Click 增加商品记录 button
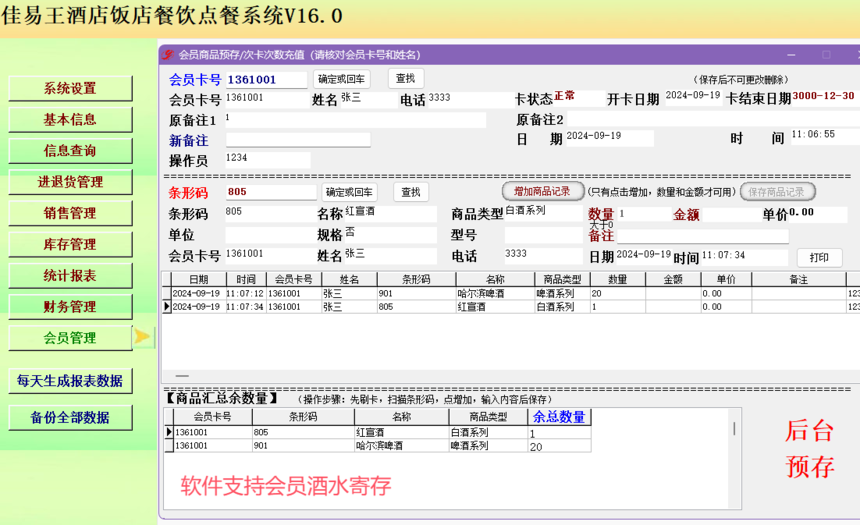The width and height of the screenshot is (860, 525). (542, 191)
